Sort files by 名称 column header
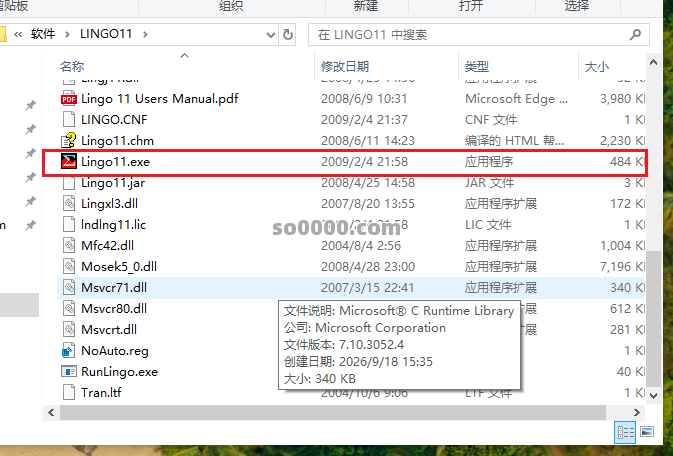The height and width of the screenshot is (456, 673). [72, 67]
